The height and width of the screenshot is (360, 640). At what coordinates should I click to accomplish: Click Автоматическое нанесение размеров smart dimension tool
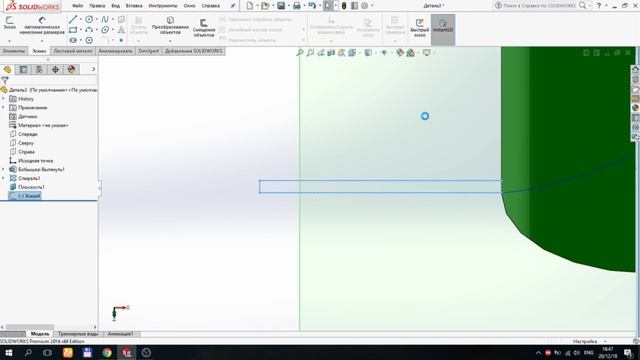click(x=42, y=26)
